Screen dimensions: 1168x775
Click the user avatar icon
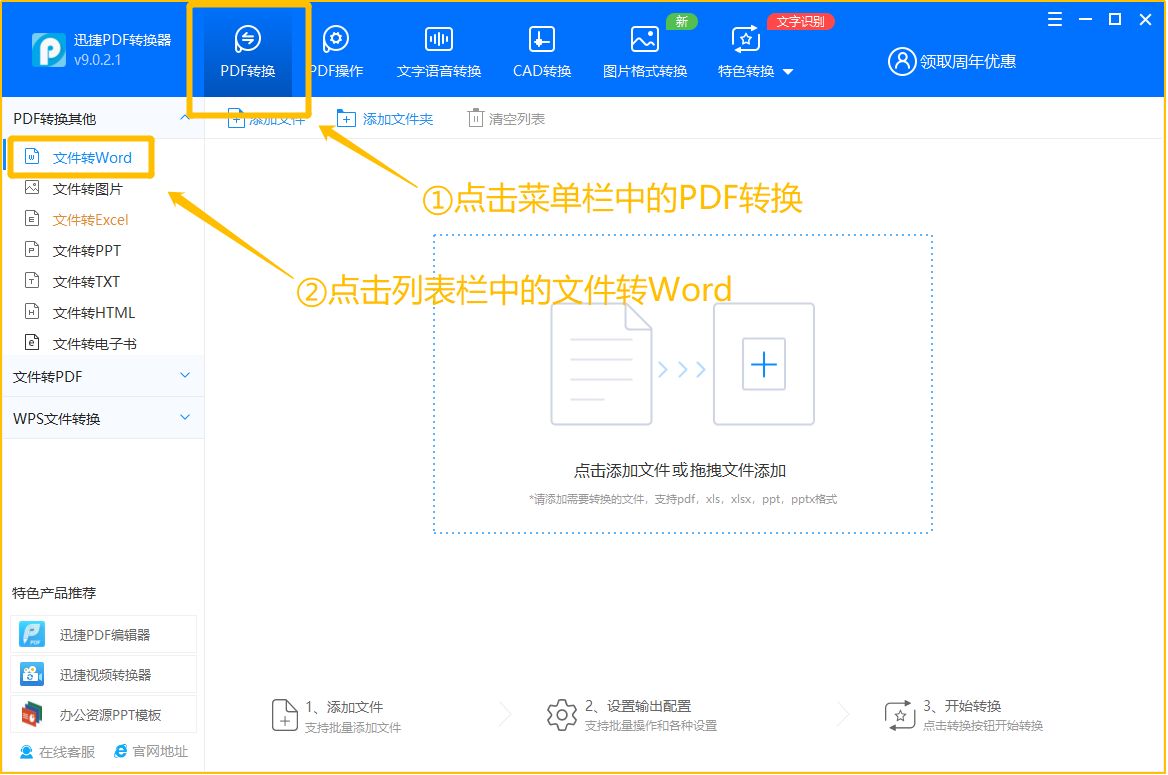pos(901,61)
